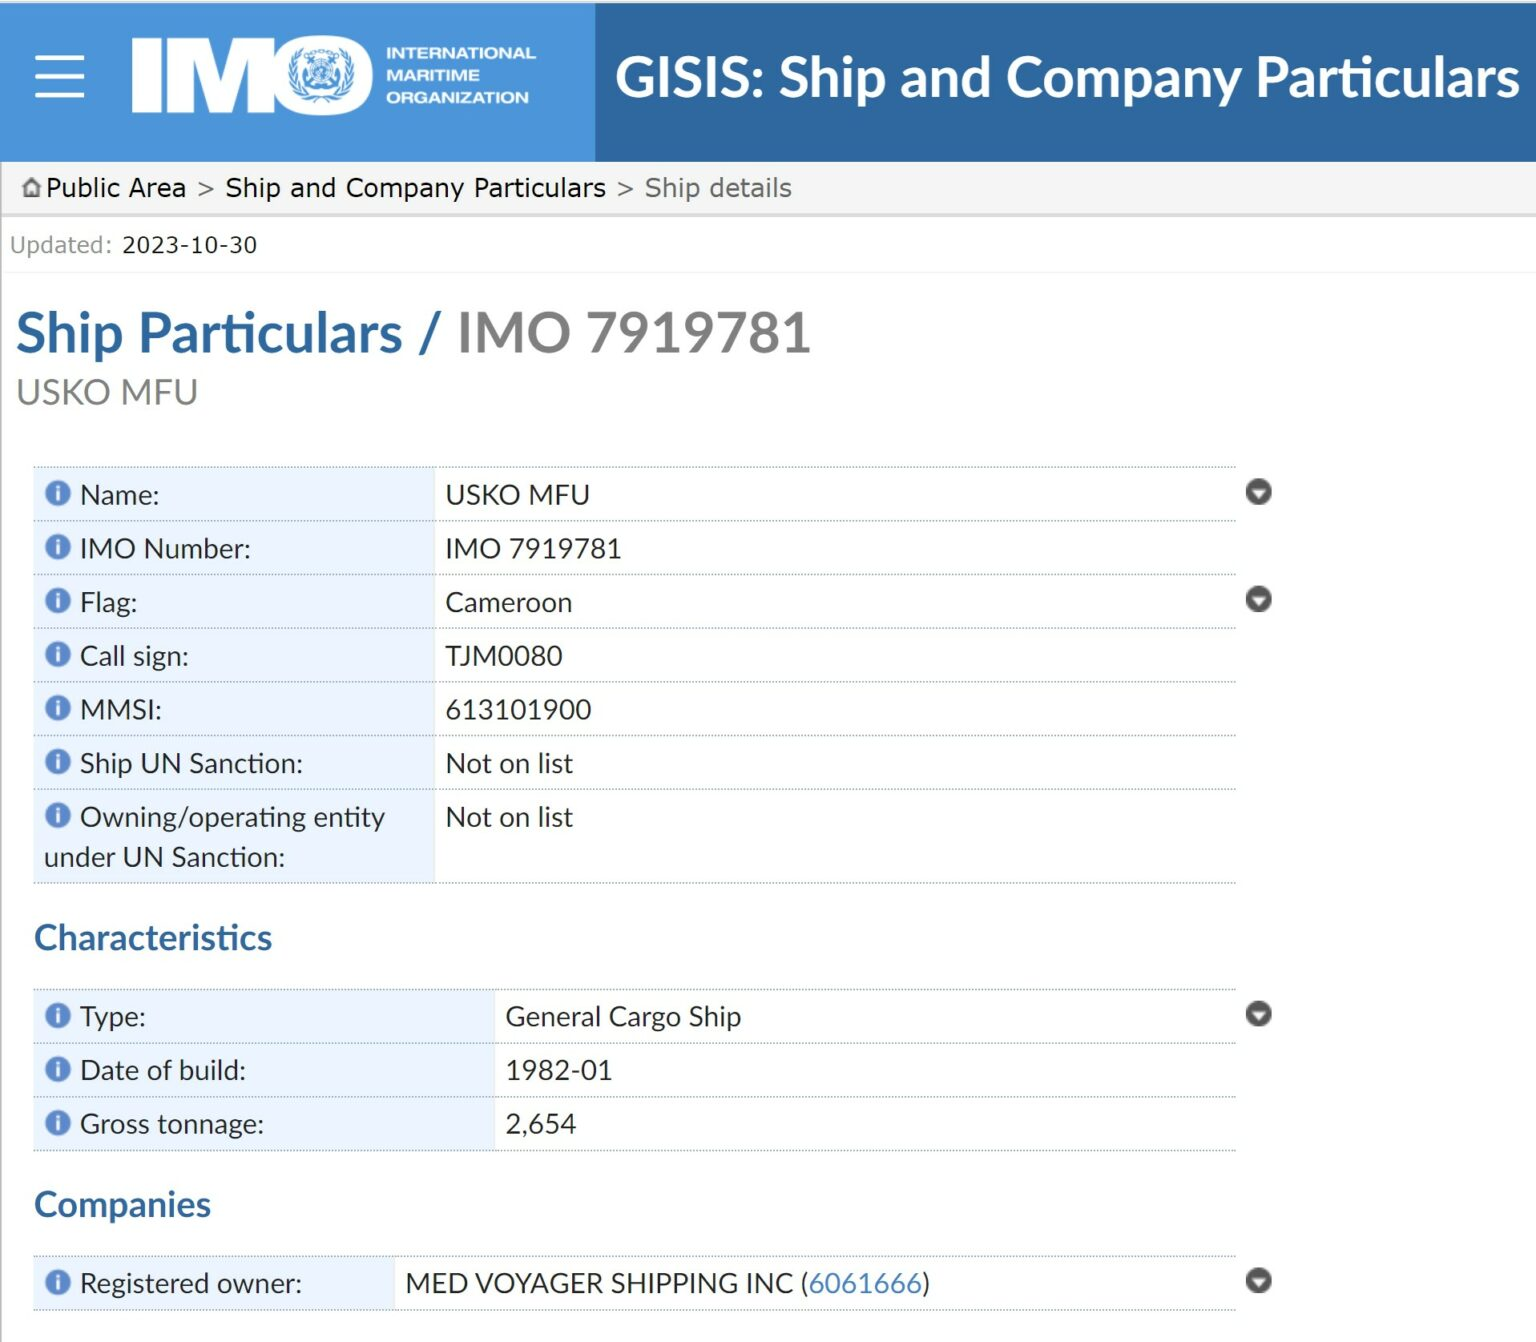Screen dimensions: 1536x1342
Task: Expand the Registered owner history arrow
Action: tap(1258, 1281)
